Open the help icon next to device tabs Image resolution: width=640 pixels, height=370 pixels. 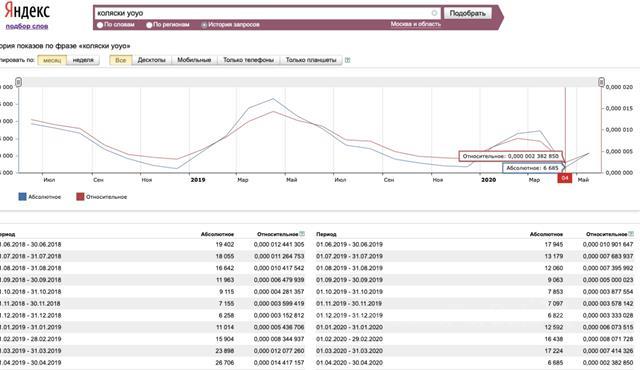tap(347, 60)
